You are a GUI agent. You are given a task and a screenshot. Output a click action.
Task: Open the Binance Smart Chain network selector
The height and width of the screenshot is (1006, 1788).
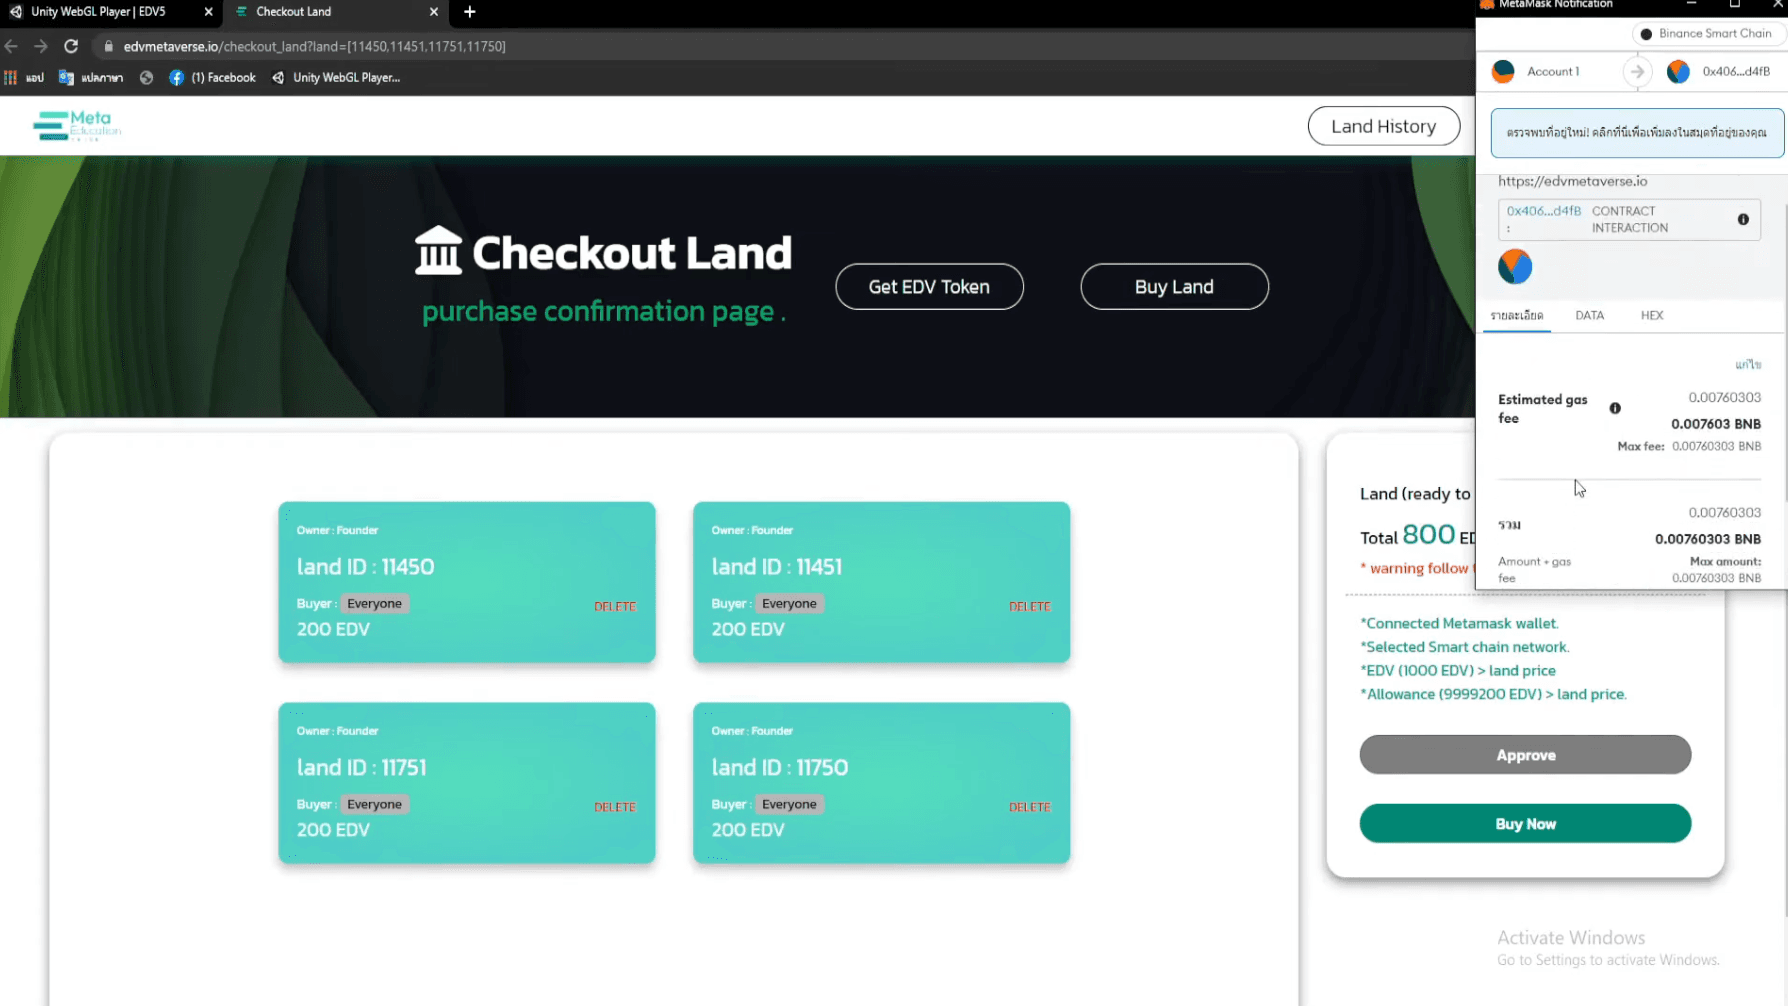pyautogui.click(x=1705, y=33)
